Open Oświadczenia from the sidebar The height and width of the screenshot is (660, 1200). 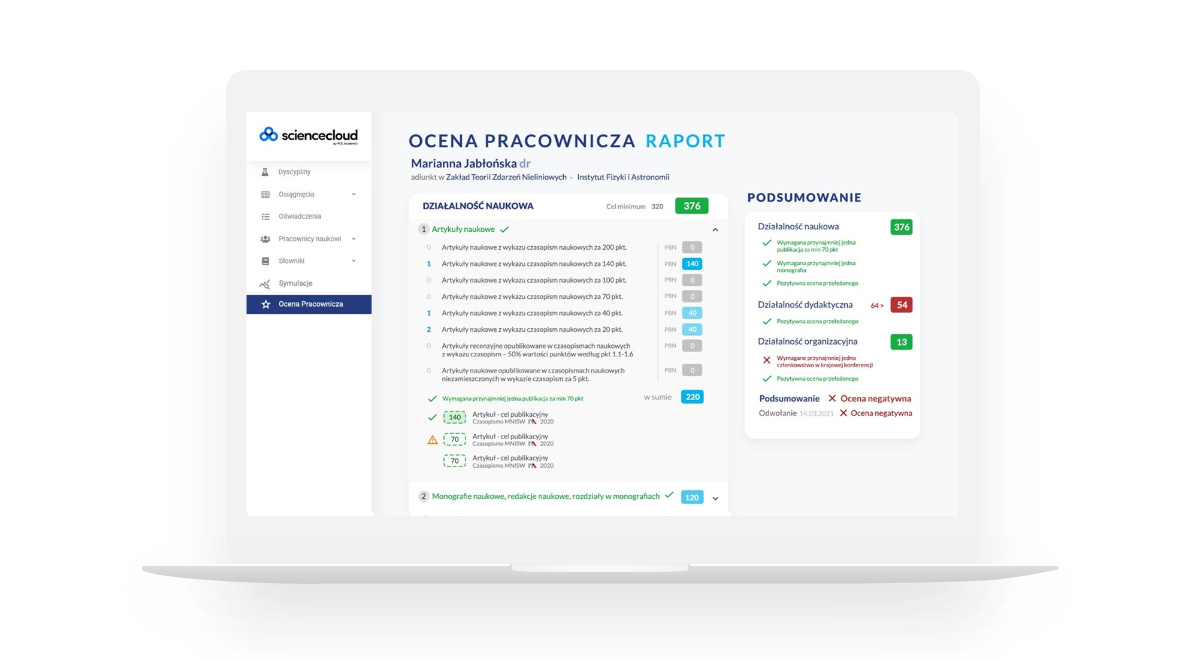[x=299, y=216]
